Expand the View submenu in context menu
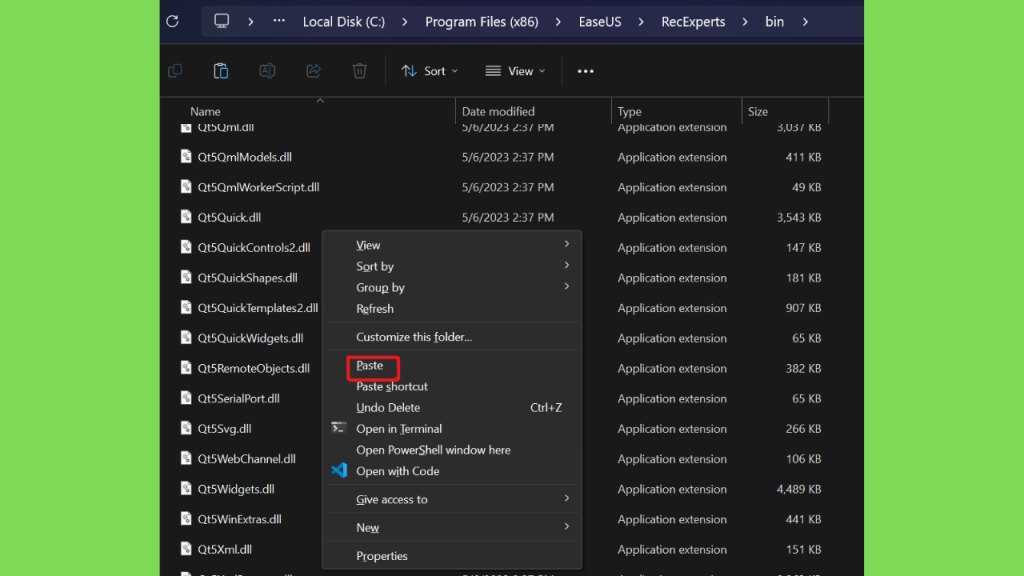This screenshot has width=1024, height=576. pyautogui.click(x=452, y=245)
